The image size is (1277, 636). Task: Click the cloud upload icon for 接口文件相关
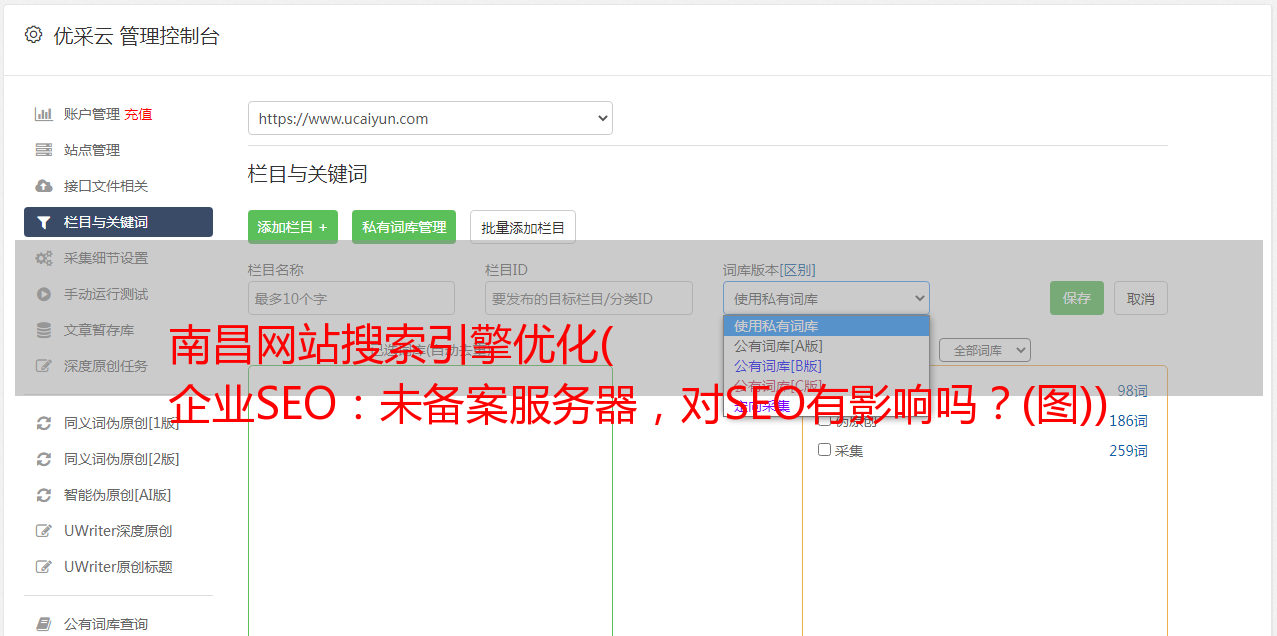click(43, 186)
